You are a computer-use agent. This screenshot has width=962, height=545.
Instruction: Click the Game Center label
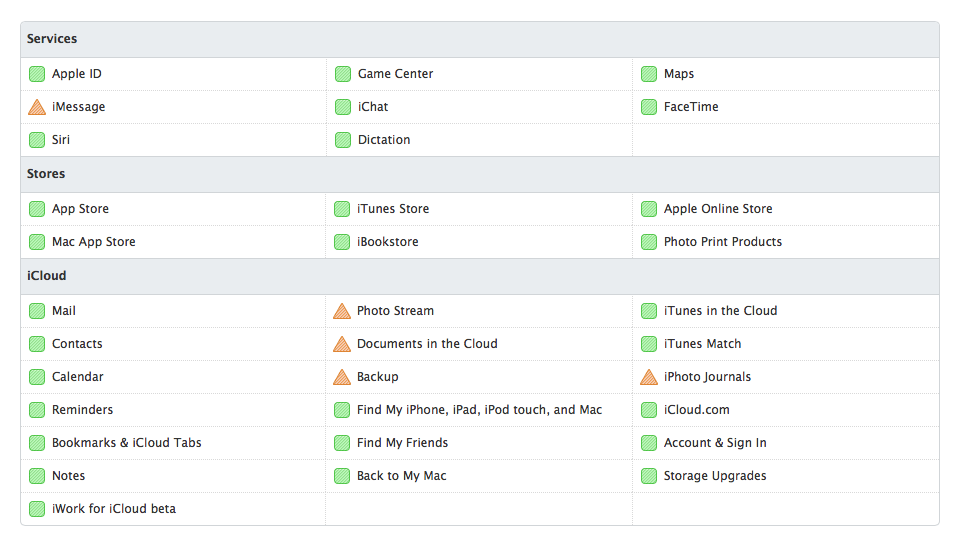pyautogui.click(x=395, y=74)
